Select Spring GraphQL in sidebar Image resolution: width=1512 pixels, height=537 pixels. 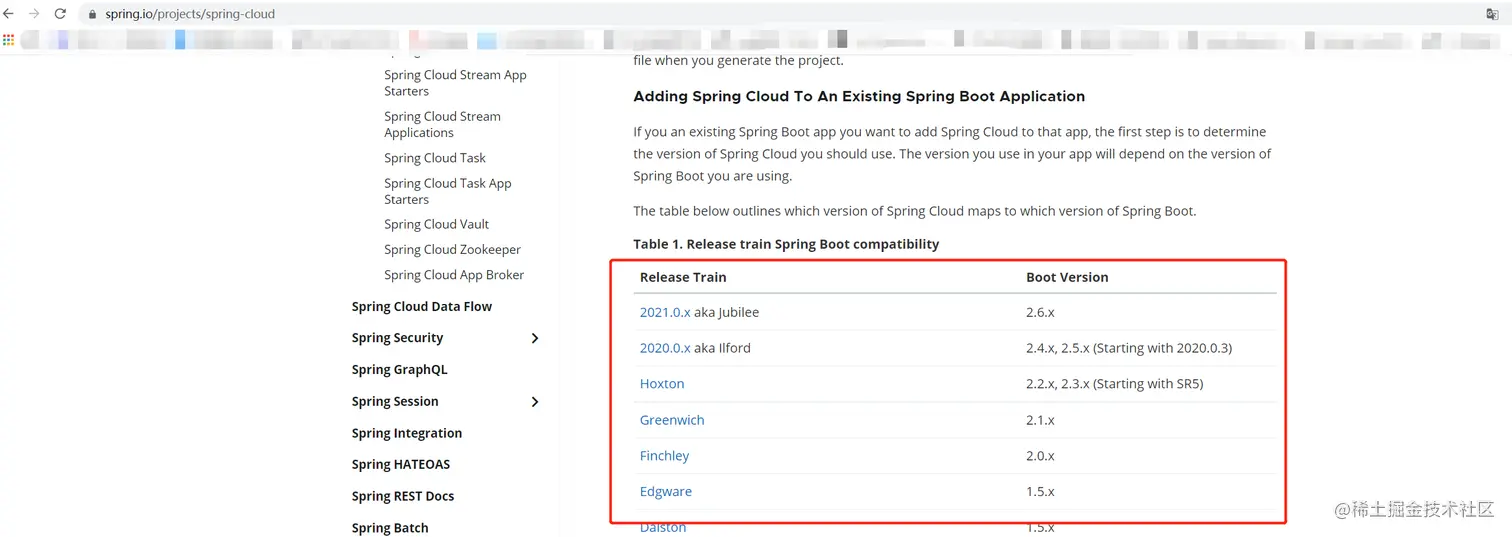click(x=399, y=370)
